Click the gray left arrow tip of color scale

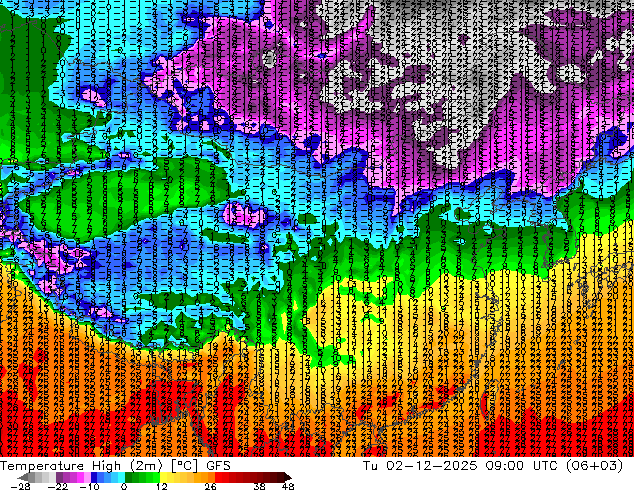coord(23,477)
